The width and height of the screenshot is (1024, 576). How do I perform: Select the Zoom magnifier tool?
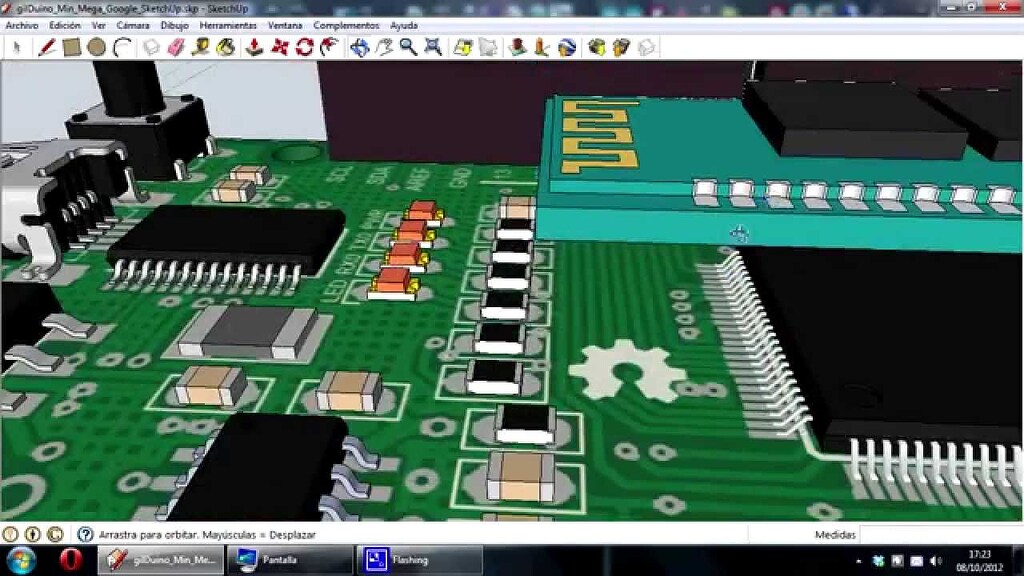pyautogui.click(x=407, y=45)
